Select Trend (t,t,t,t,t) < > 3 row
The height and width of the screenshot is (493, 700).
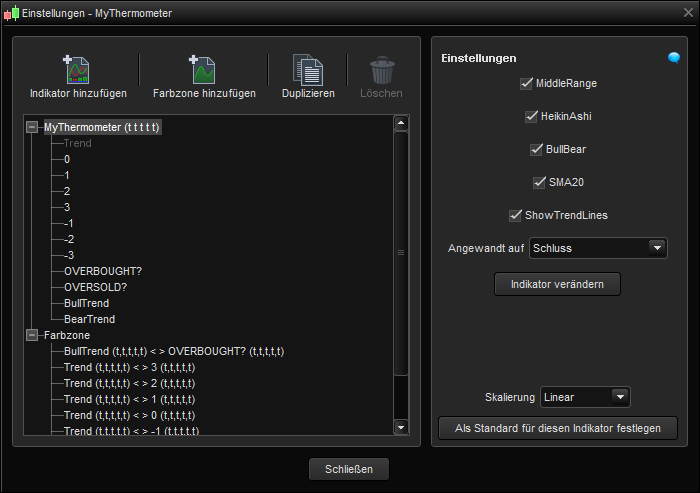129,368
